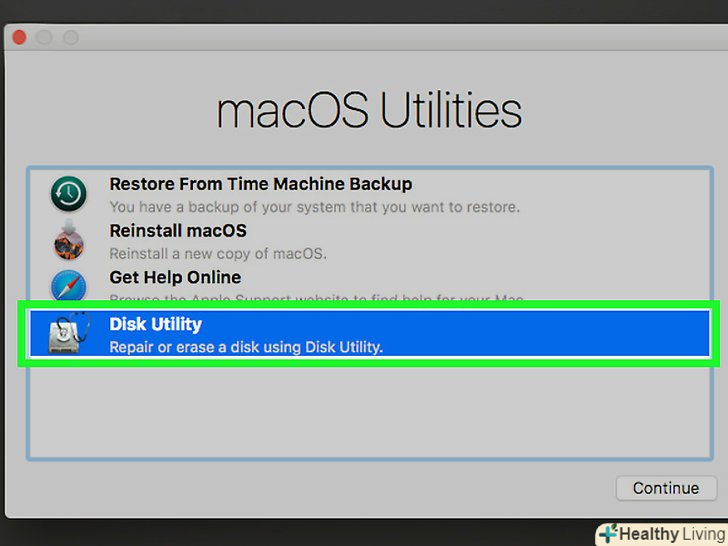The width and height of the screenshot is (728, 546).
Task: Click 'Repair or erase a disk' description
Action: tap(246, 347)
